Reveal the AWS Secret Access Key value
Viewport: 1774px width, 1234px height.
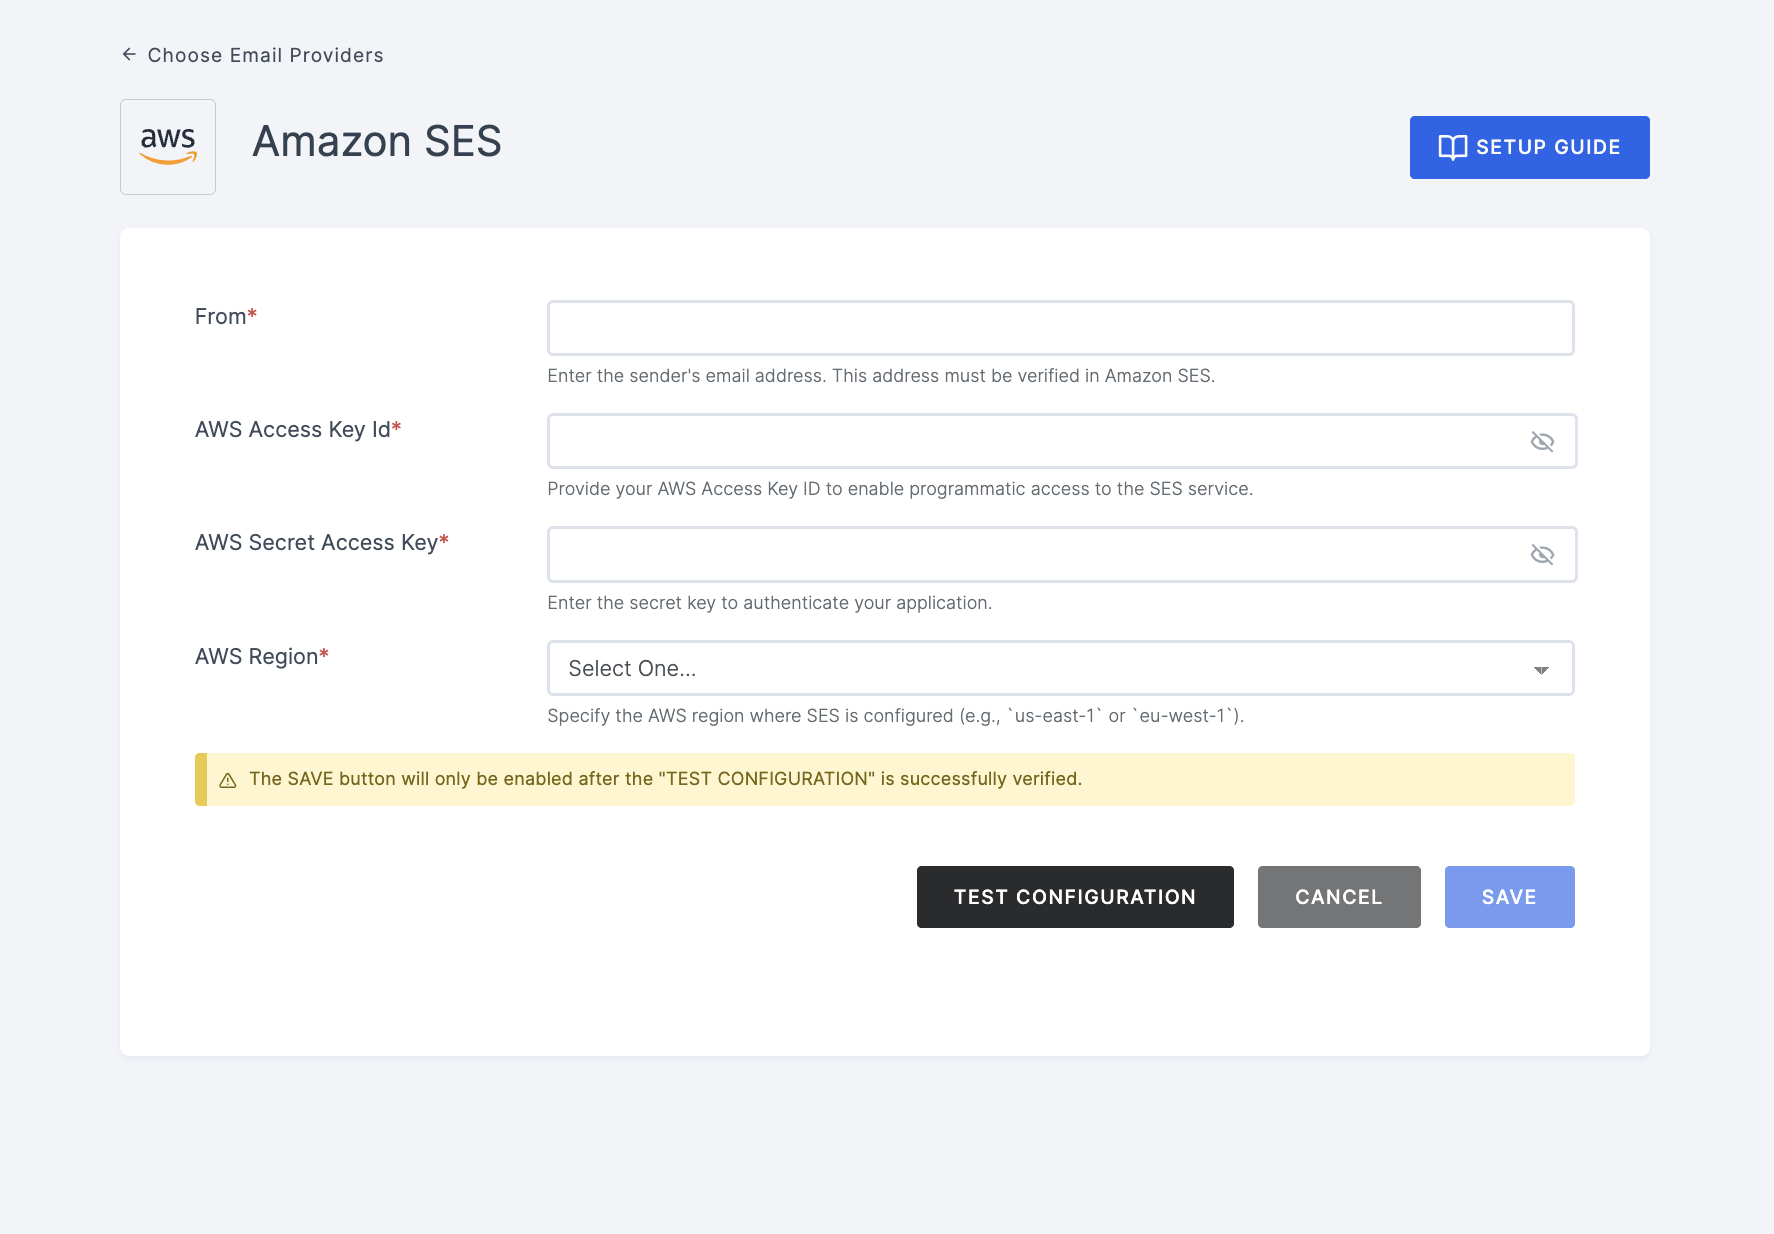(1542, 555)
